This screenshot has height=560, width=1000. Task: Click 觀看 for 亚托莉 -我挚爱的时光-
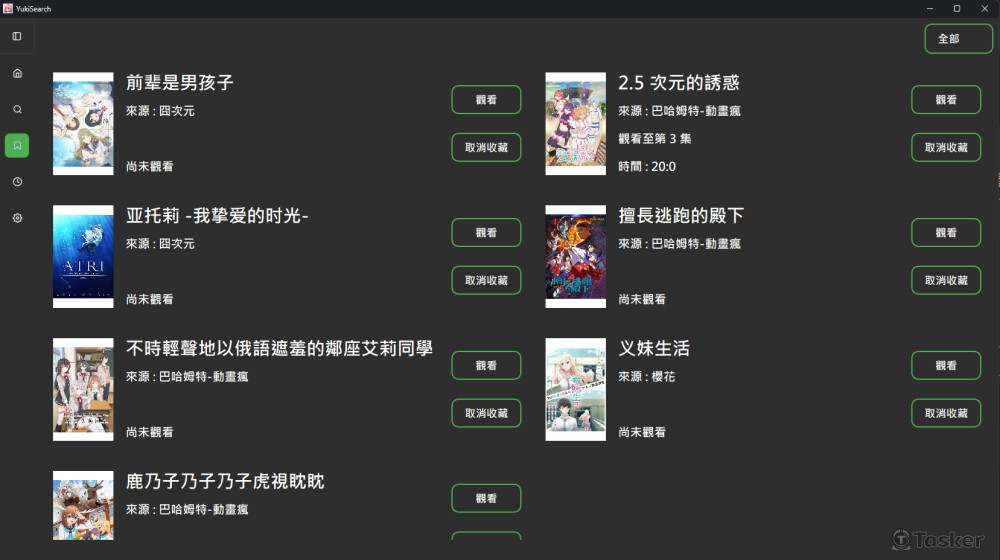click(x=486, y=233)
